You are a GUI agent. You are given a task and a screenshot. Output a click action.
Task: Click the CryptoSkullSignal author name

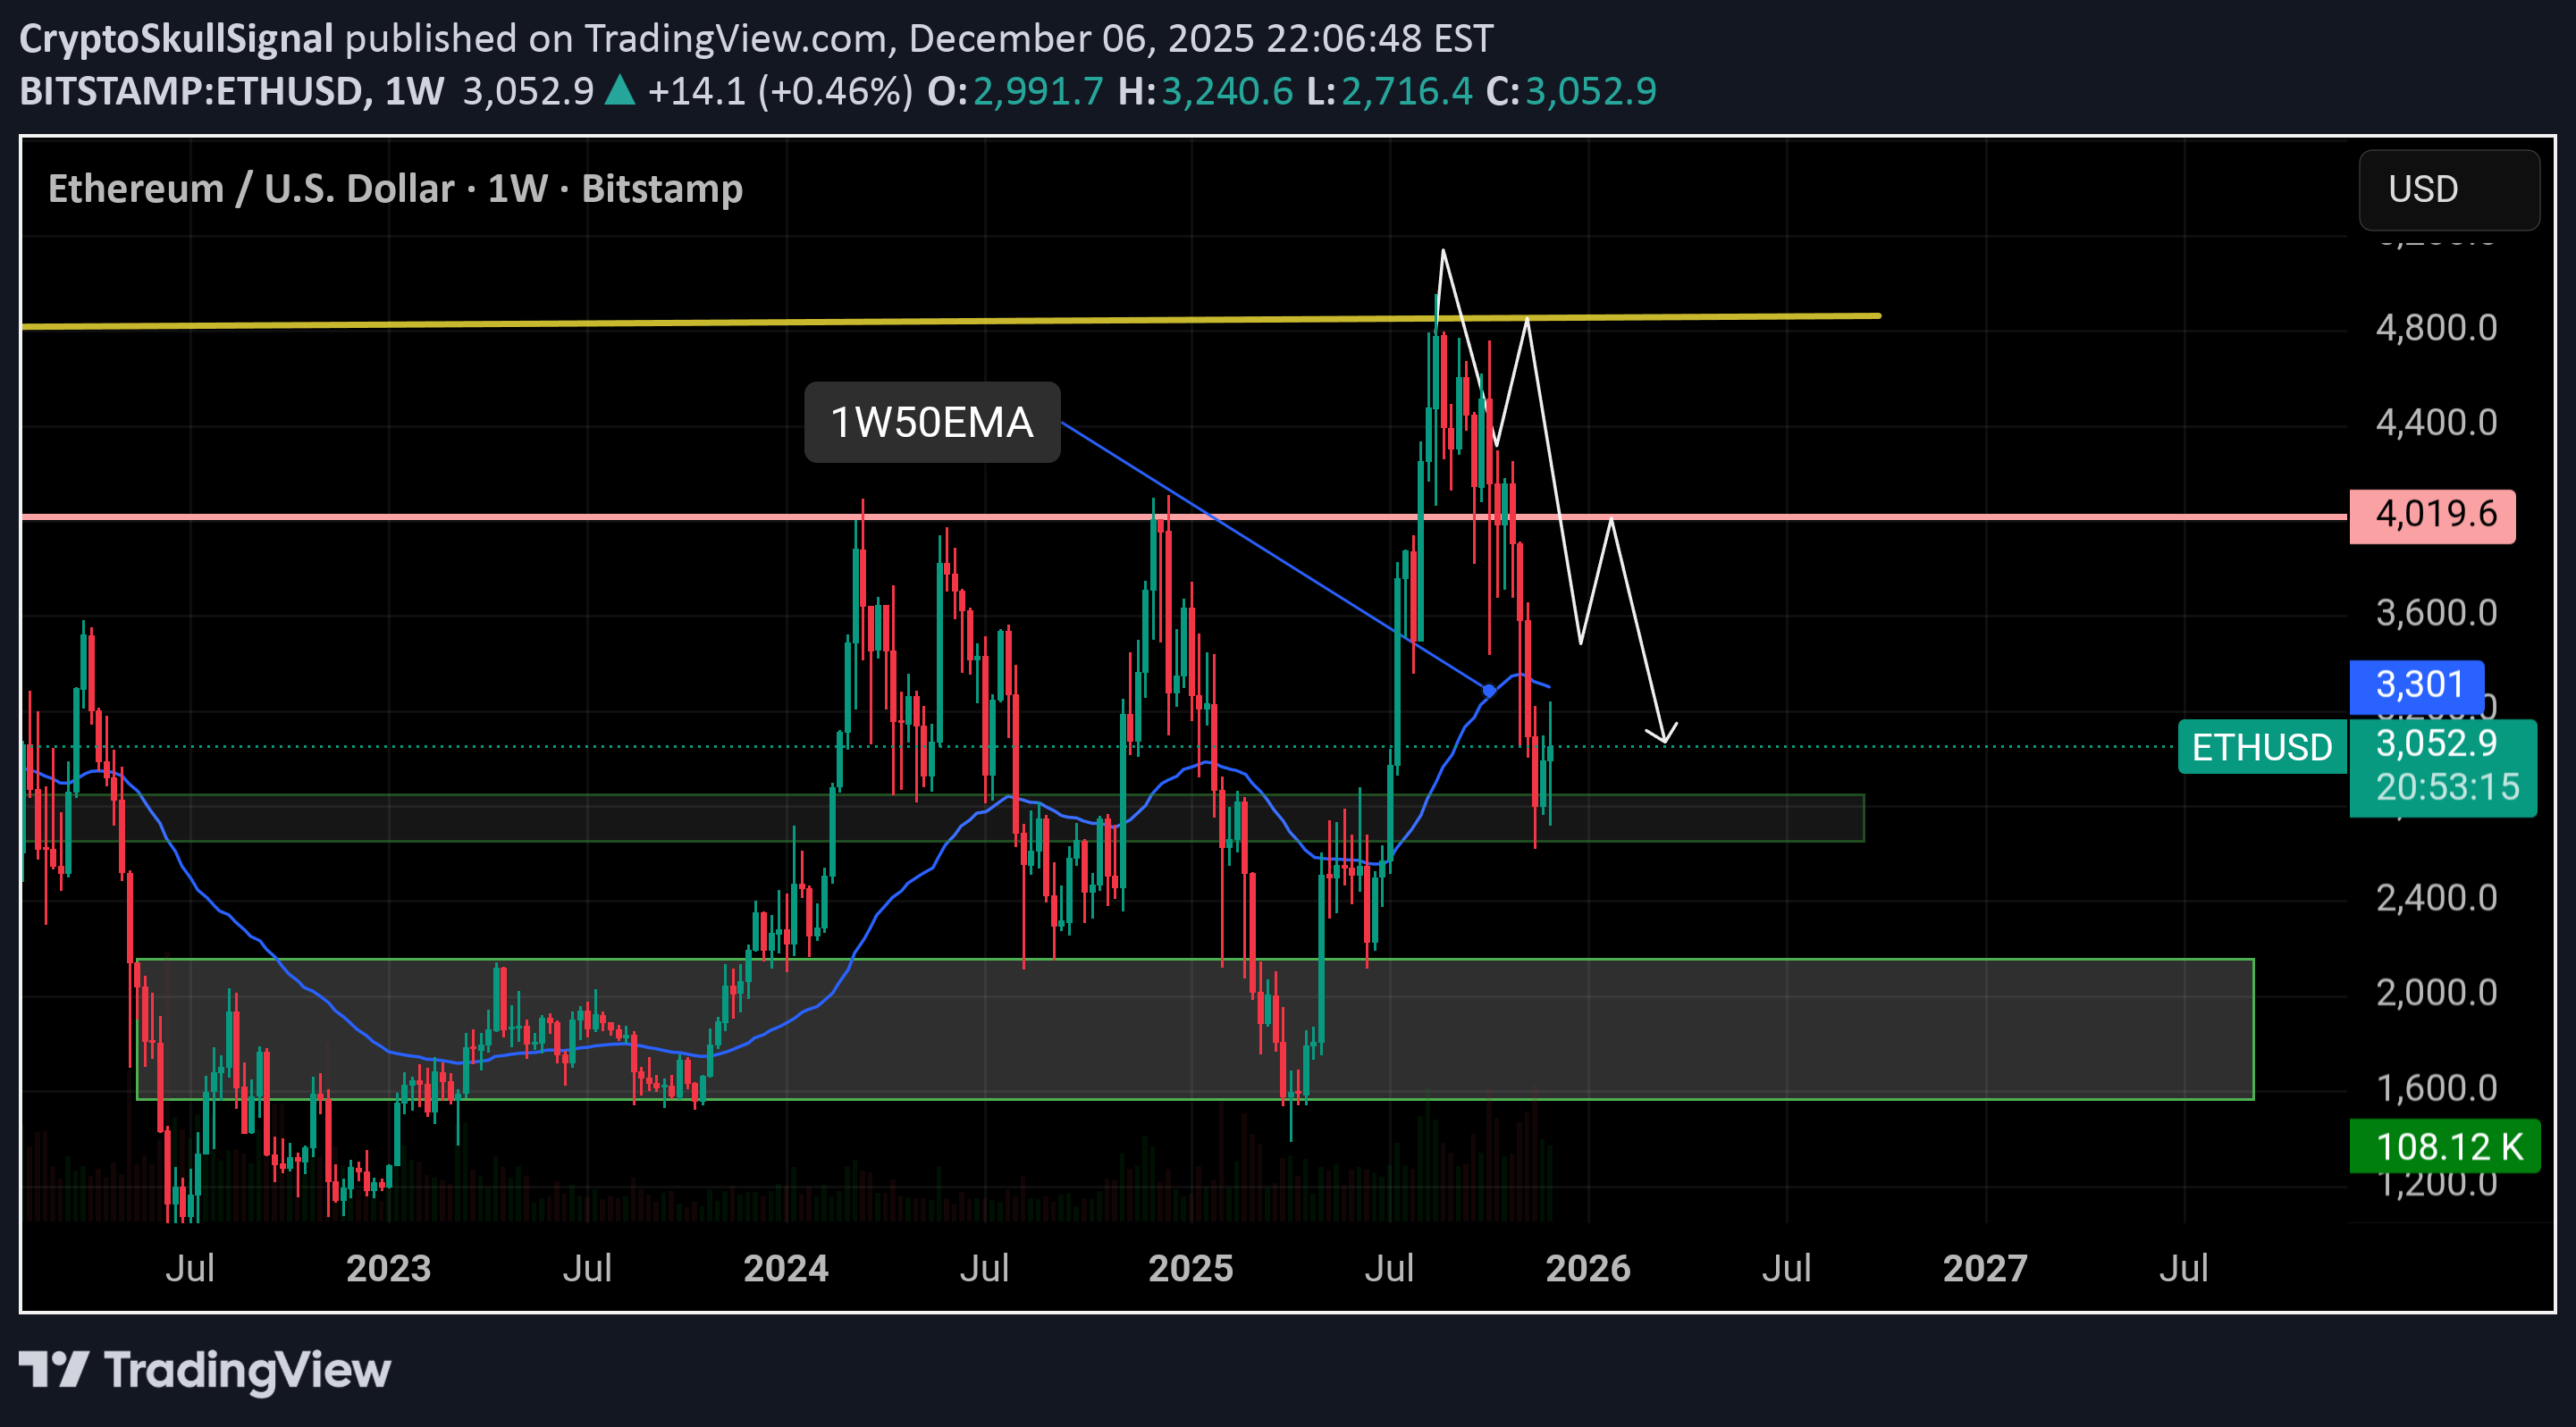click(176, 38)
